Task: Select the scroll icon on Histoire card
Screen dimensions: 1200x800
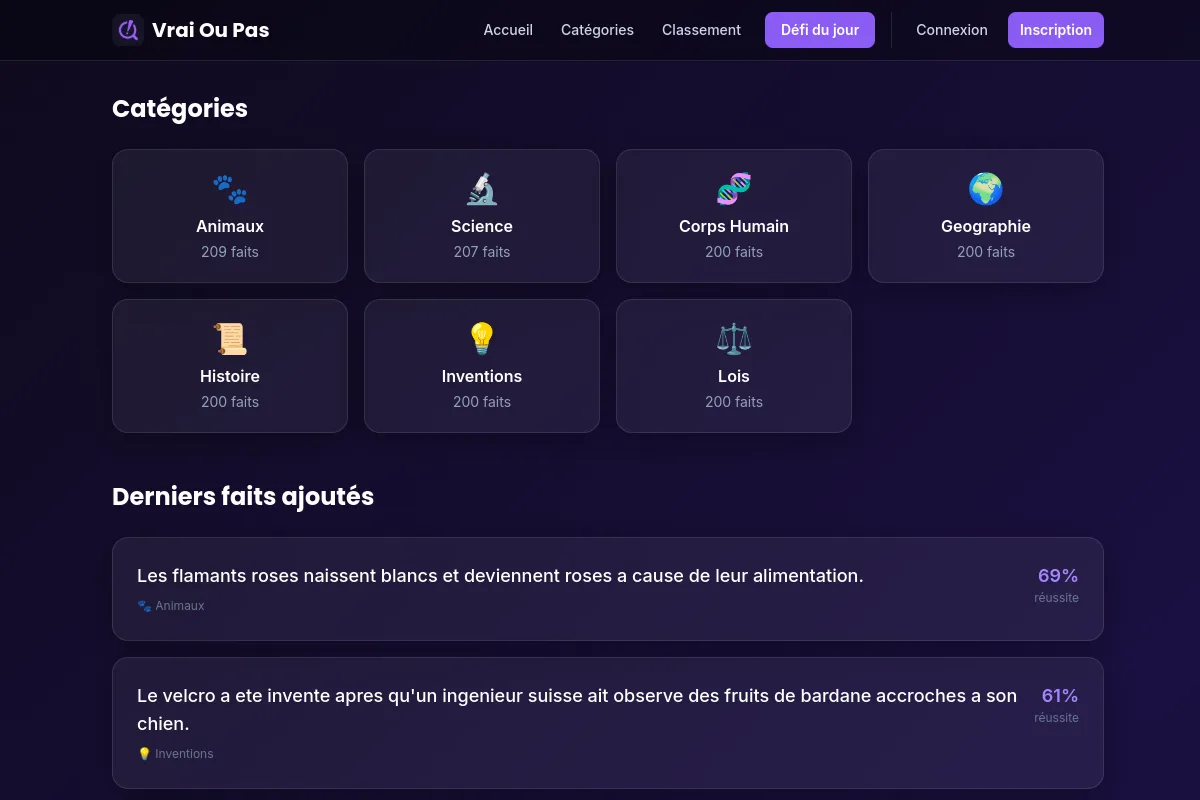Action: (230, 339)
